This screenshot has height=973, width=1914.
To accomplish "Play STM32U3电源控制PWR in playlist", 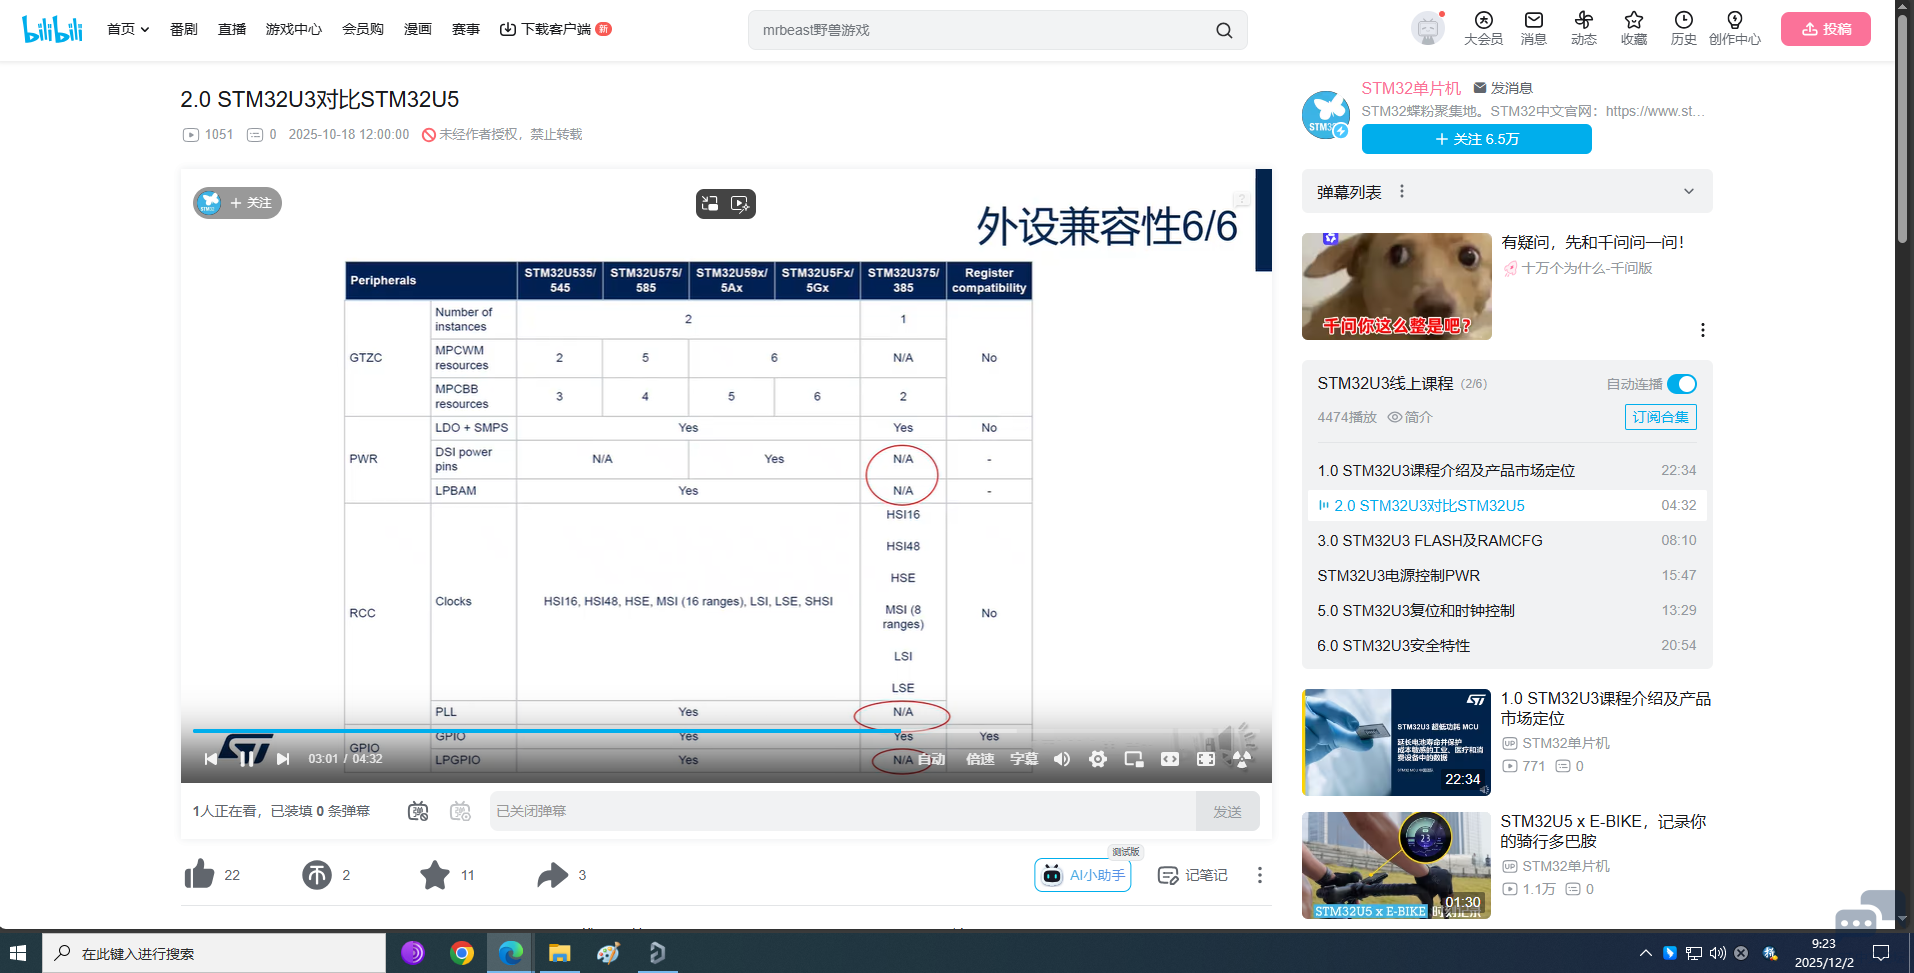I will [1507, 575].
